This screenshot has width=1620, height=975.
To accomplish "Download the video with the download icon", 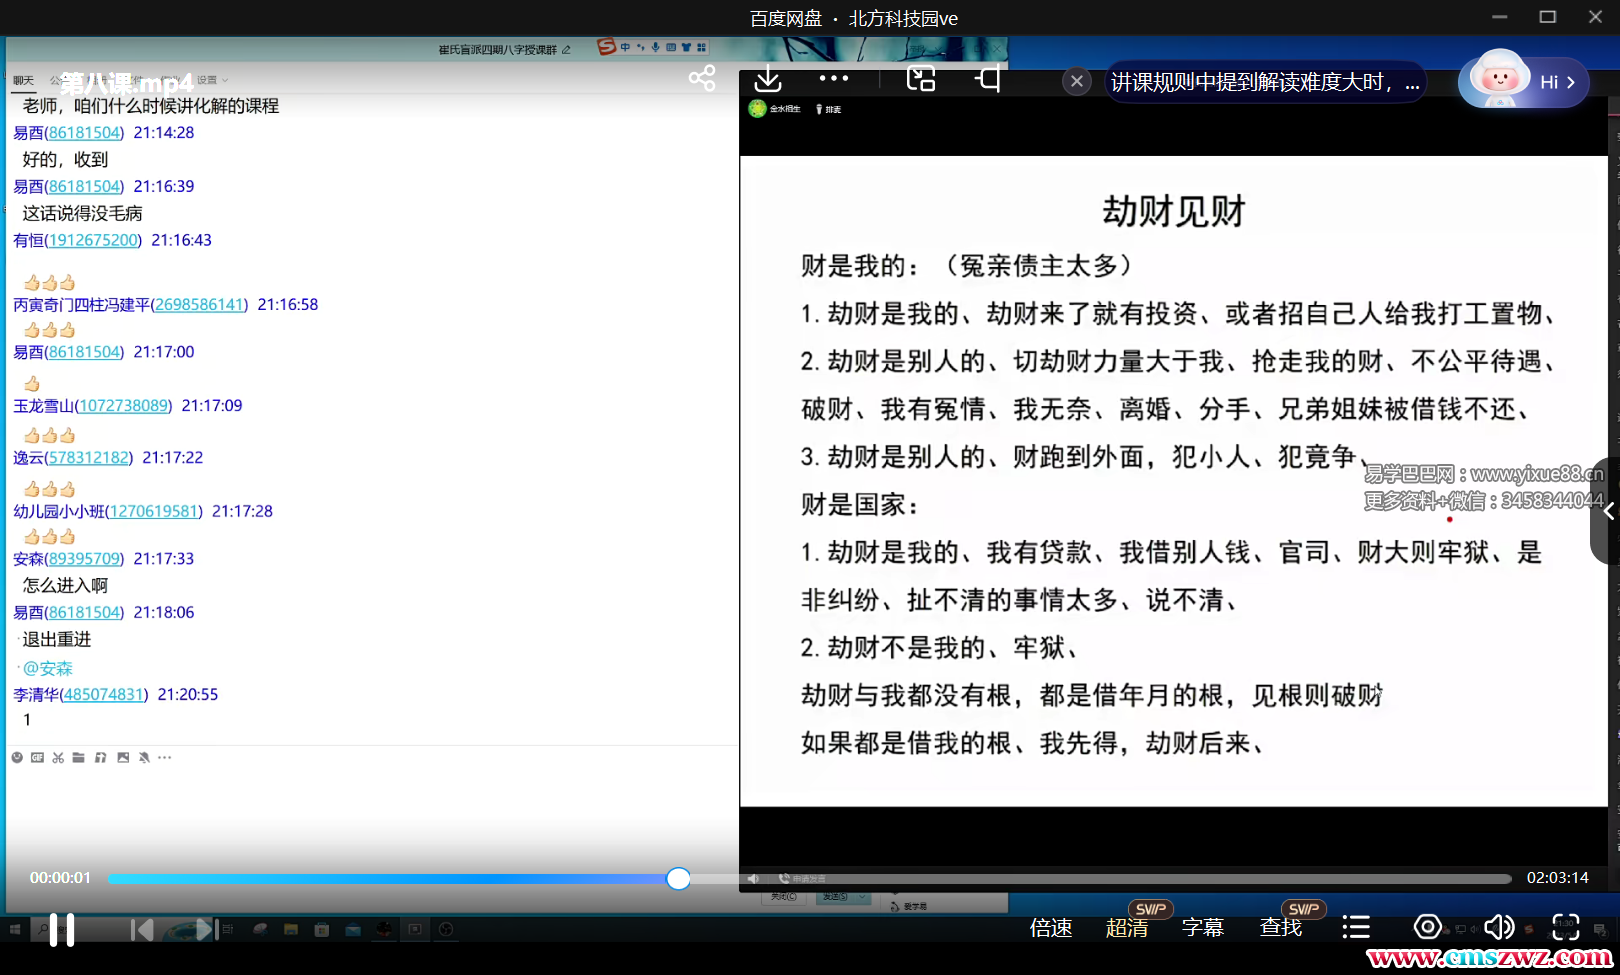I will point(768,79).
